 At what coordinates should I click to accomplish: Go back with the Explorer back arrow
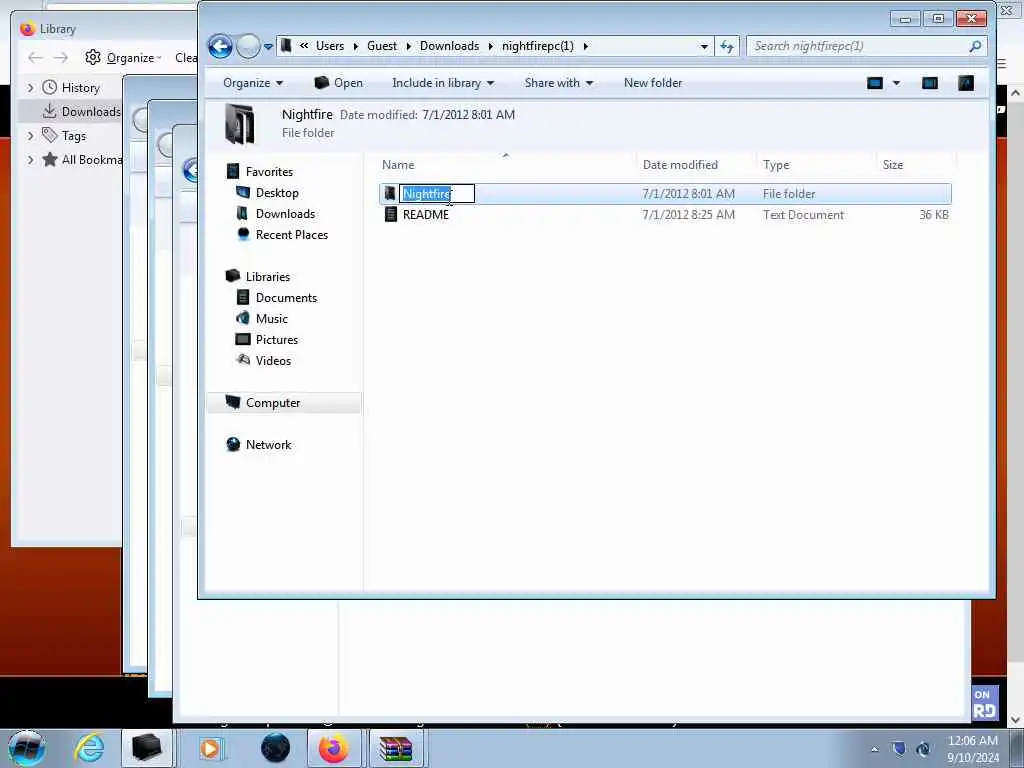click(x=220, y=46)
